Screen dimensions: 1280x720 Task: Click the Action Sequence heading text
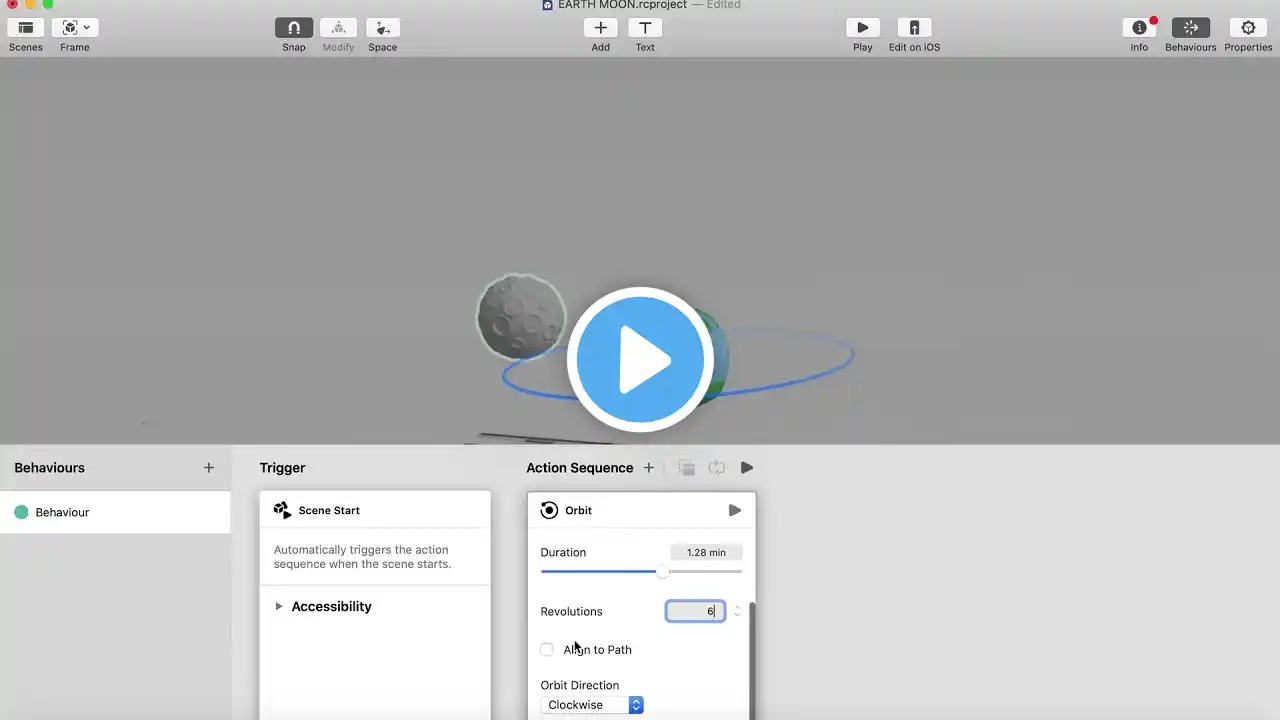tap(580, 467)
